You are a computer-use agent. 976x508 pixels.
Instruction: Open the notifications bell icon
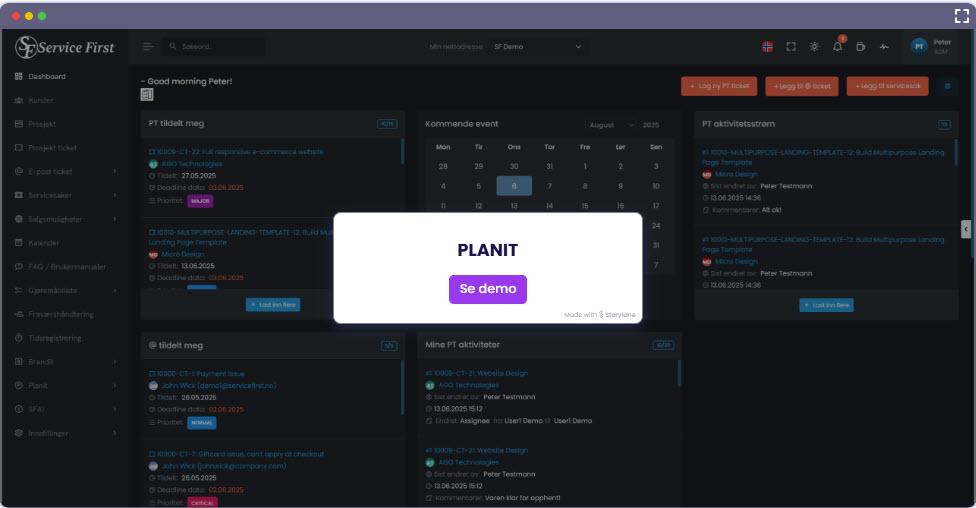pyautogui.click(x=837, y=47)
